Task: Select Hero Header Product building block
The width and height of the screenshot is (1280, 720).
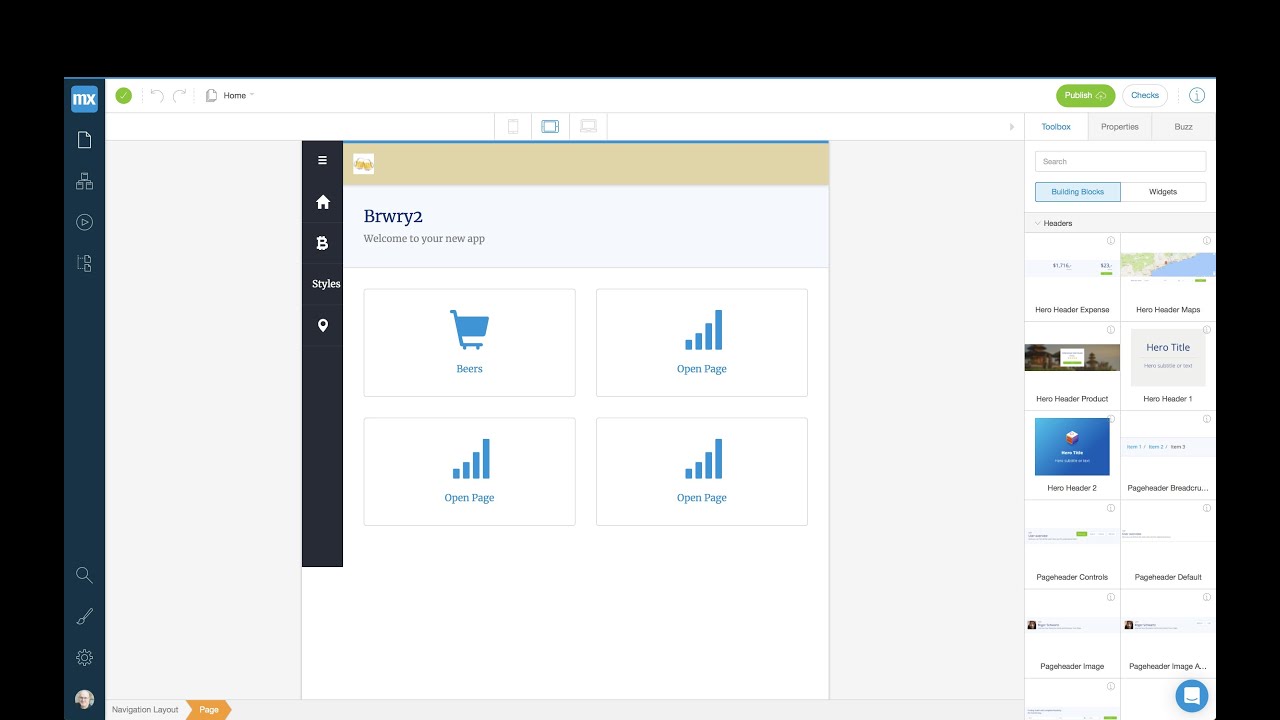Action: coord(1072,366)
